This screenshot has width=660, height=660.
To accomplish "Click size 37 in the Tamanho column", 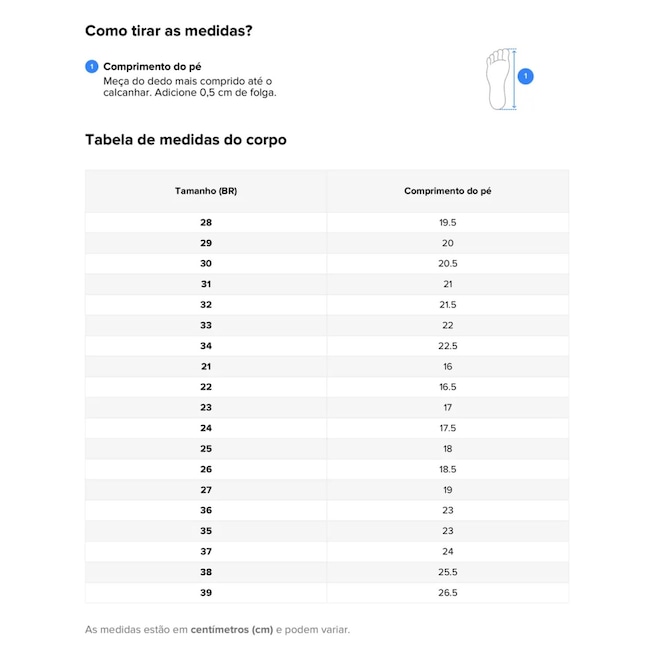I will (x=206, y=552).
